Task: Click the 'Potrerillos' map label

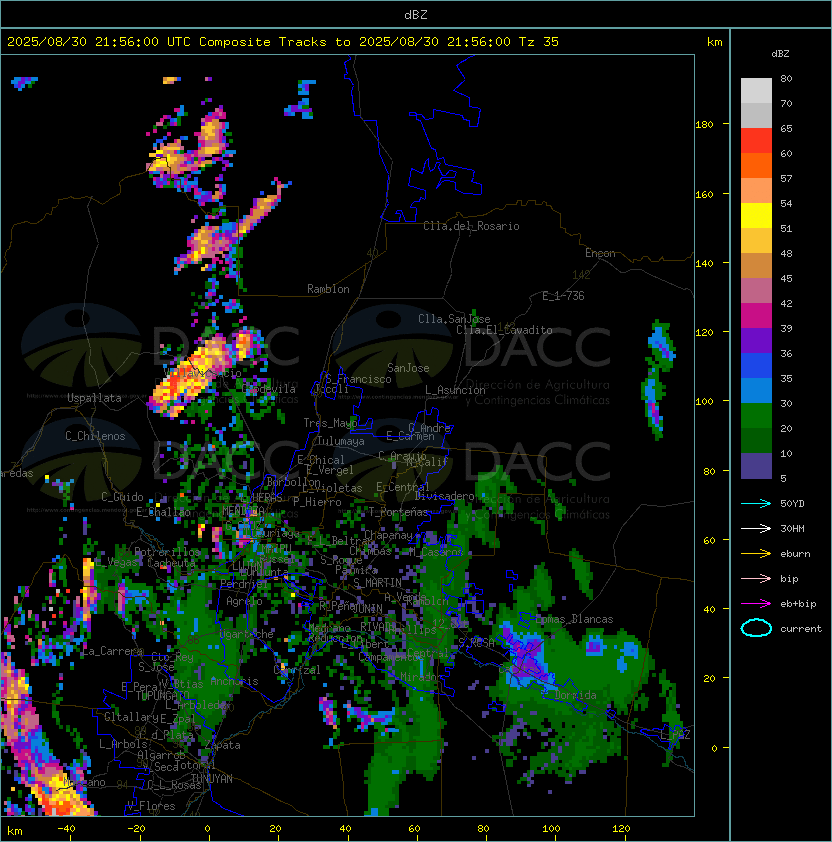Action: point(167,552)
